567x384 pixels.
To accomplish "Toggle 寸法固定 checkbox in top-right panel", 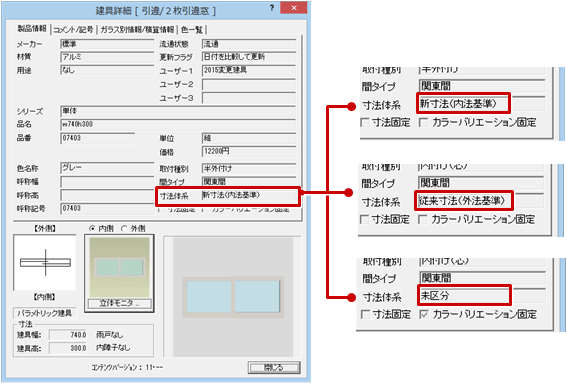I will (365, 123).
